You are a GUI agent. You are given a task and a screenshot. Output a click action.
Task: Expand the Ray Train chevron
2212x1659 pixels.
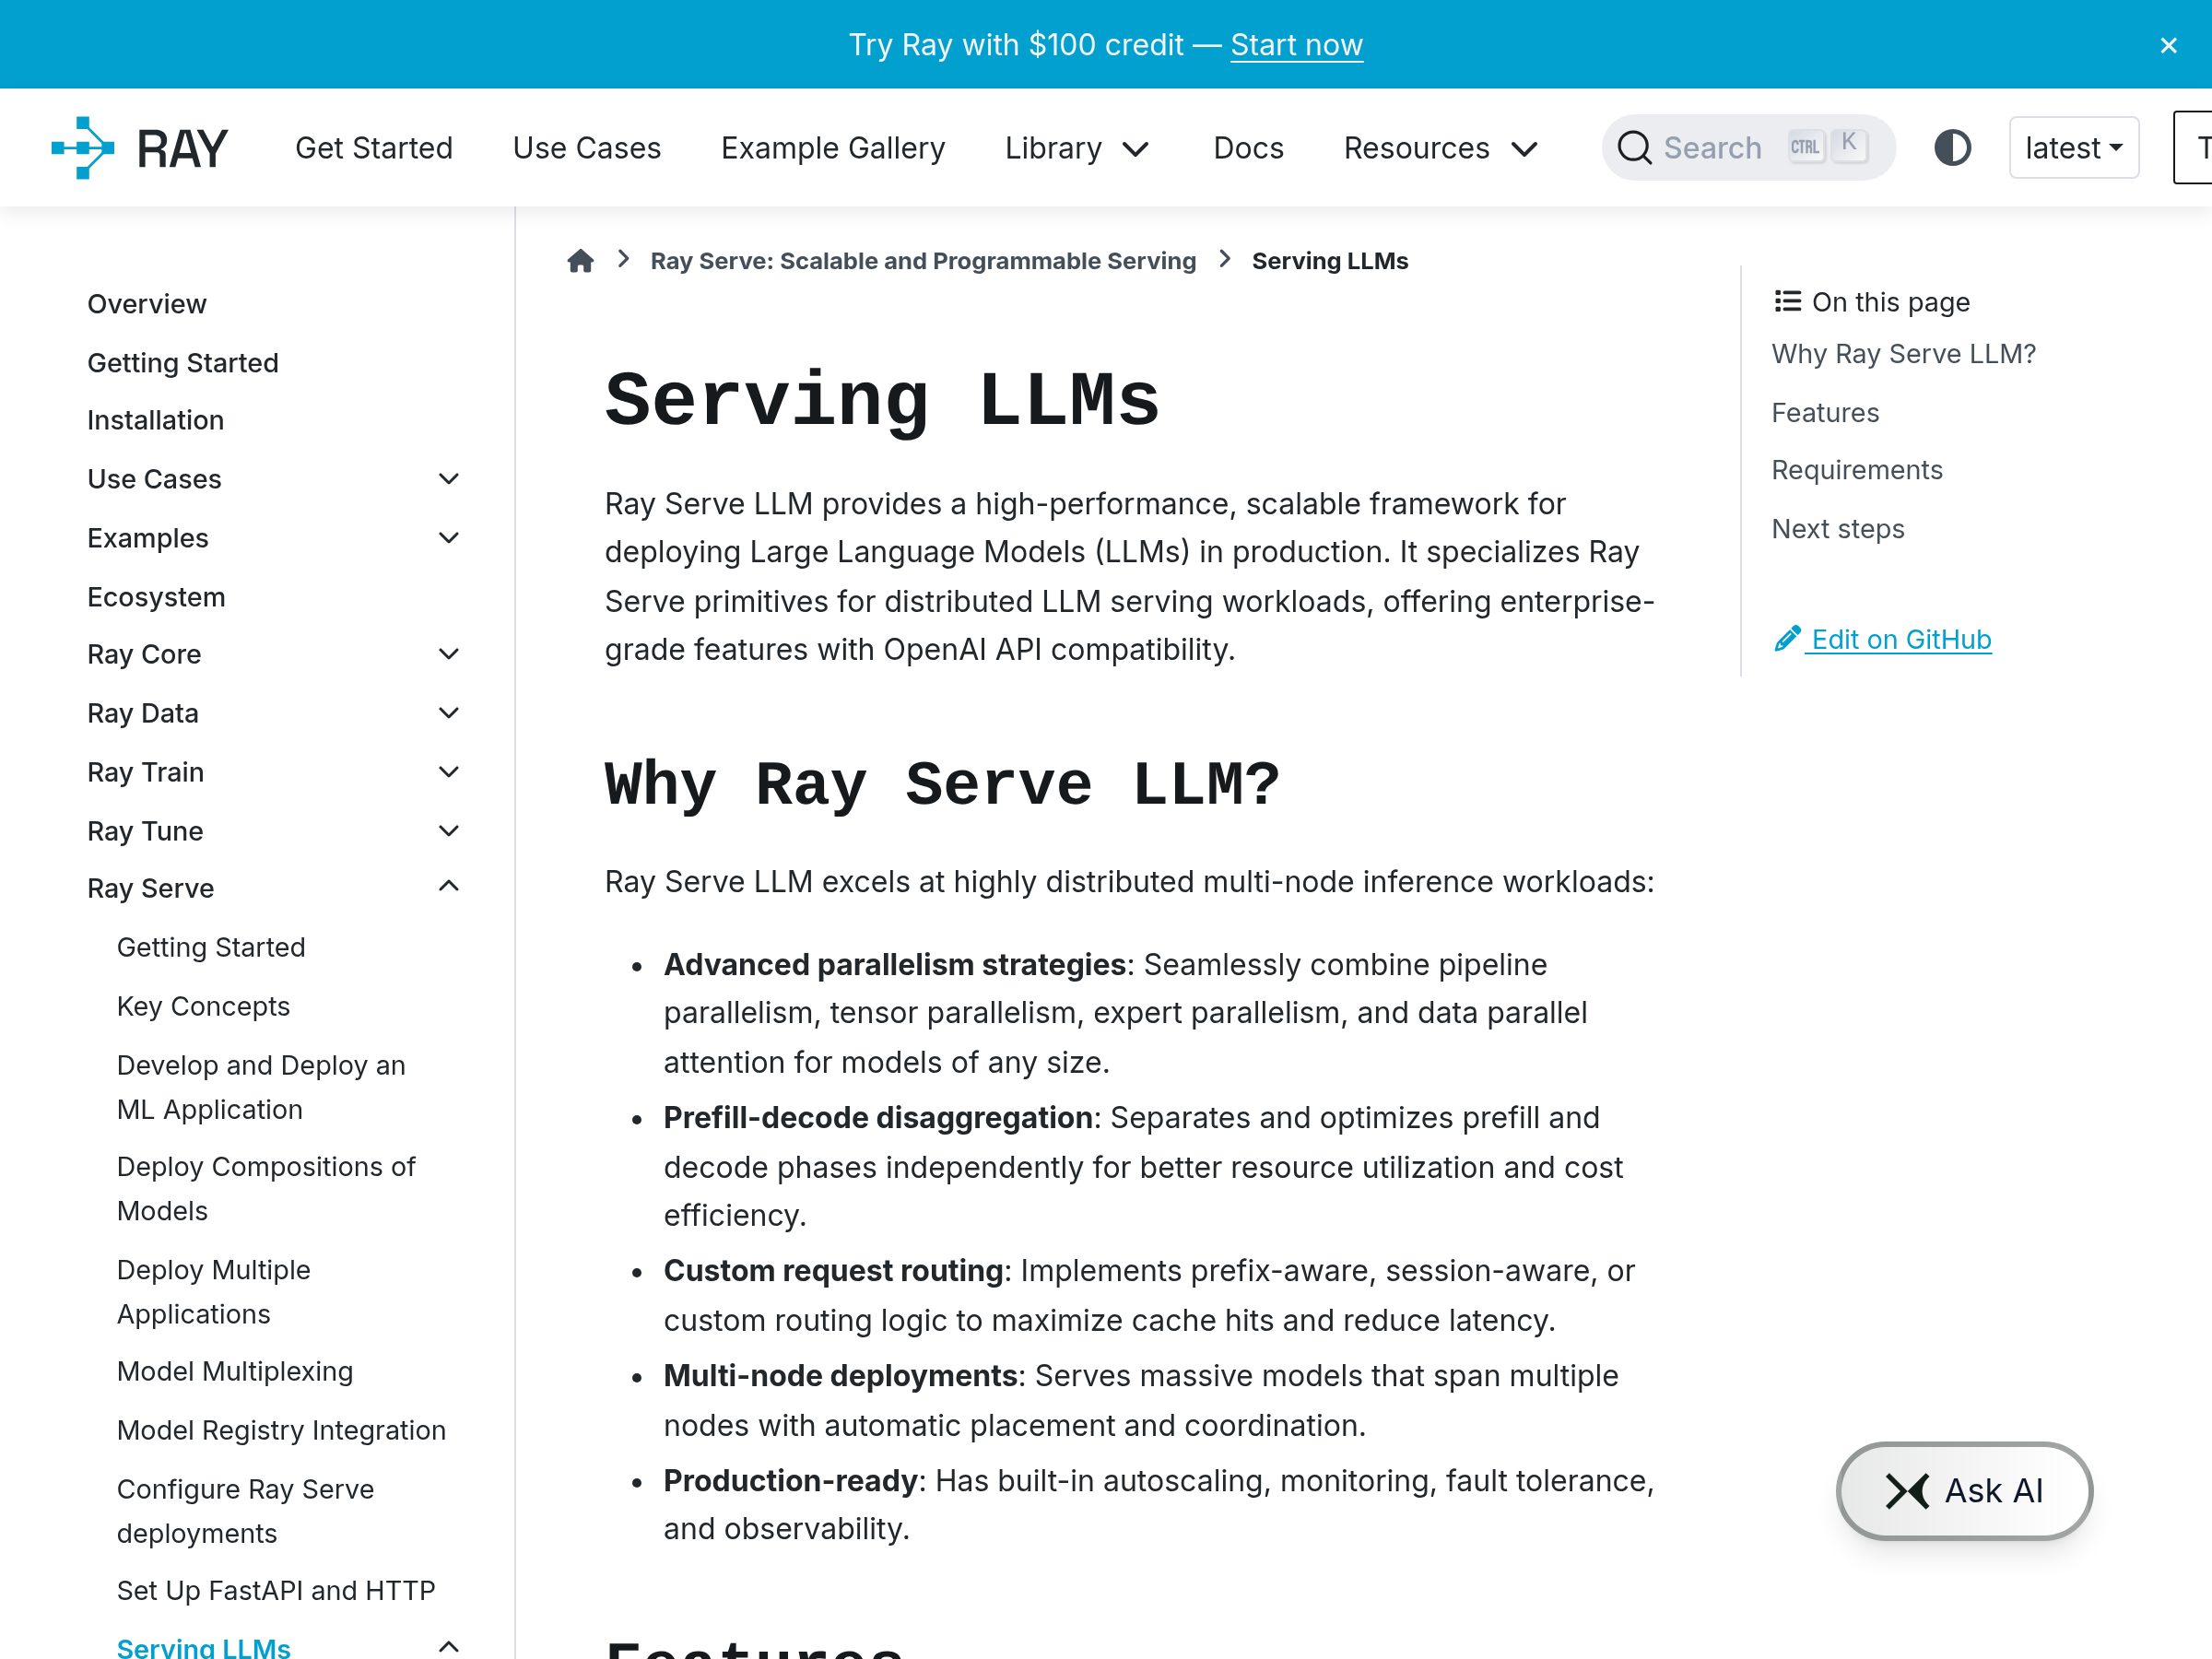click(449, 772)
